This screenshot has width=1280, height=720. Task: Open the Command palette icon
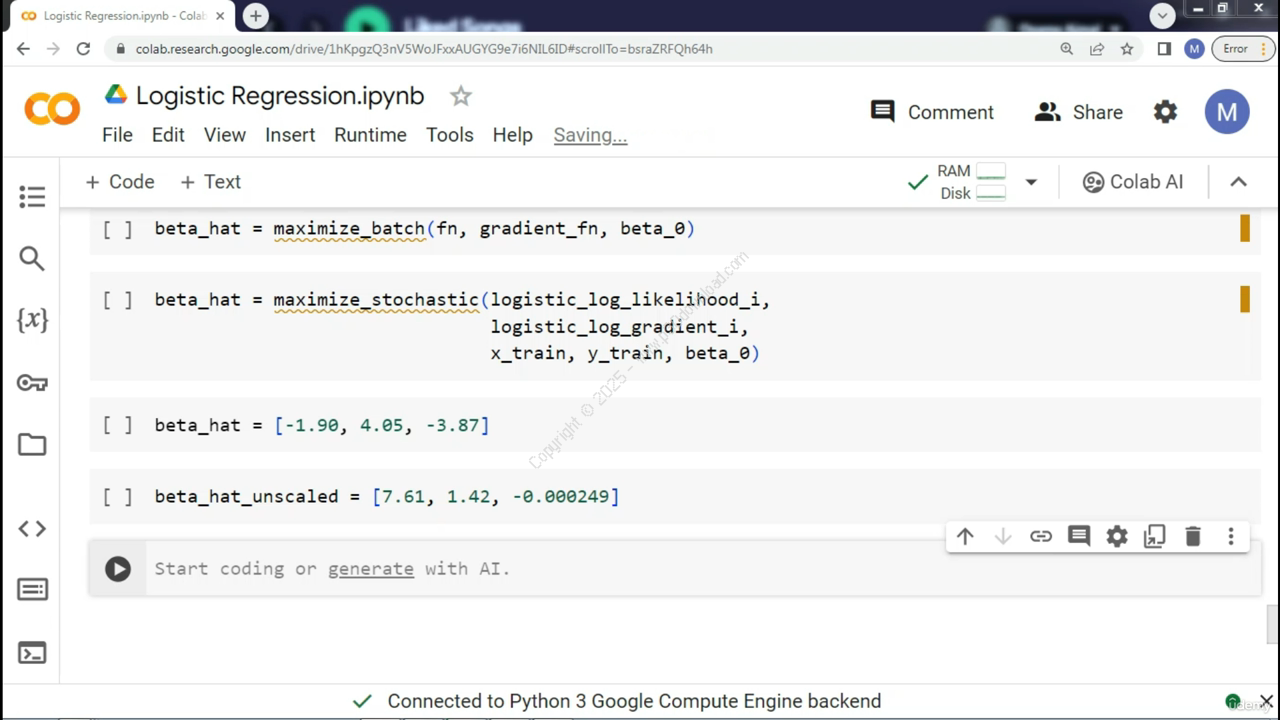point(32,590)
